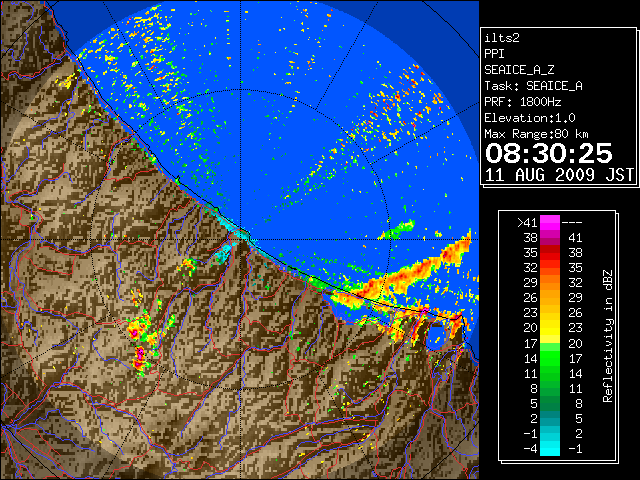Image resolution: width=640 pixels, height=480 pixels.
Task: Pick the swatch between 26 and 29
Action: (x=550, y=298)
